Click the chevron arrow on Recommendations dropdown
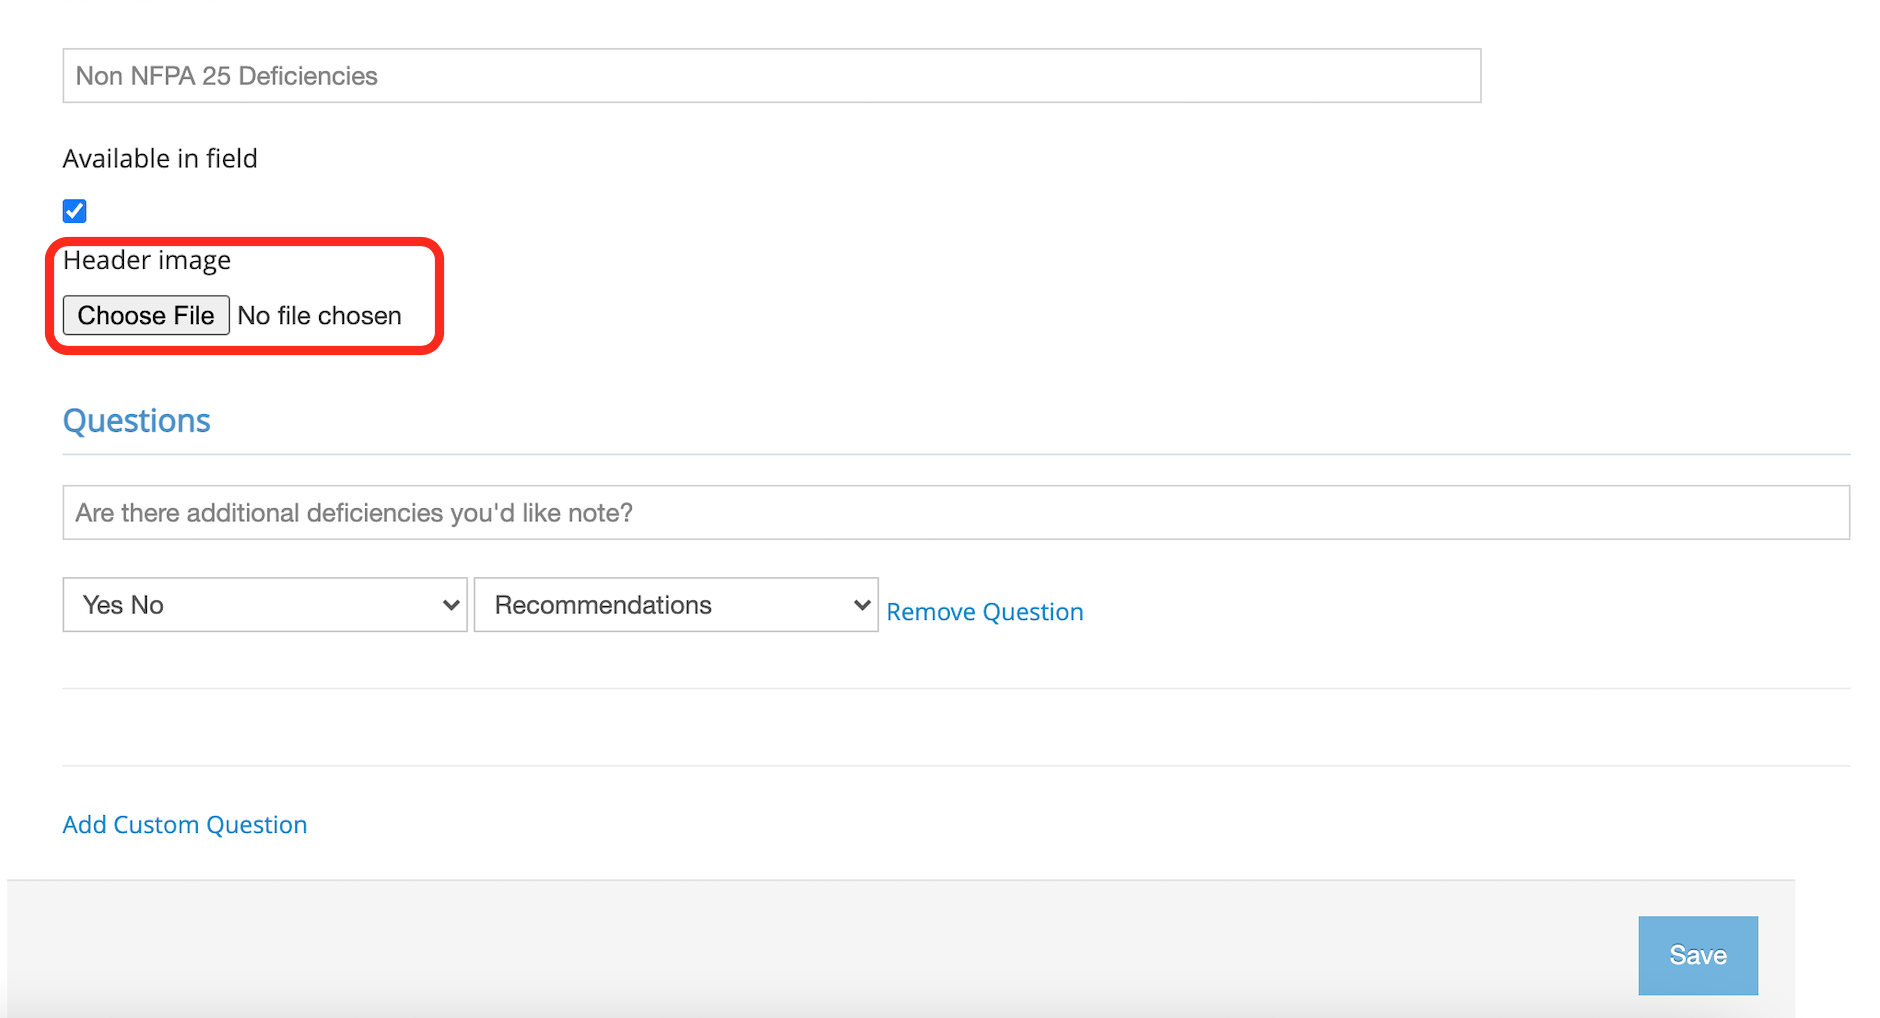The width and height of the screenshot is (1880, 1018). tap(861, 605)
